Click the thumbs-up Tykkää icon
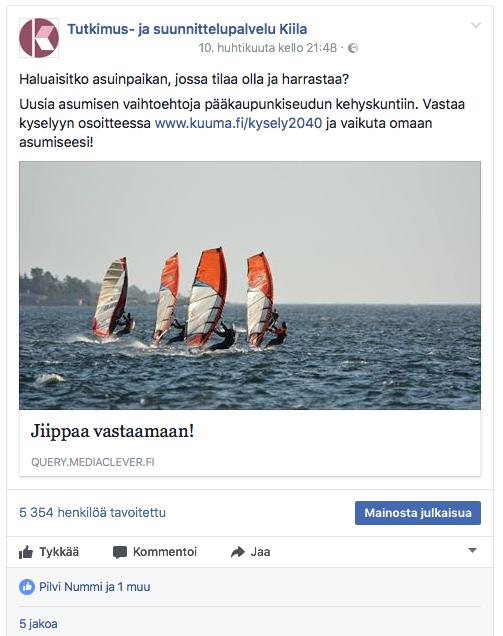503x636 pixels. [26, 552]
